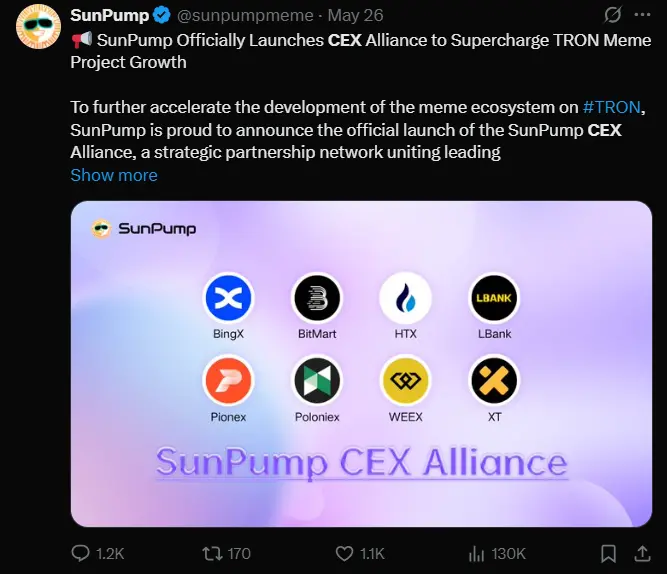This screenshot has width=667, height=574.
Task: Repost this SunPump tweet
Action: (x=211, y=553)
